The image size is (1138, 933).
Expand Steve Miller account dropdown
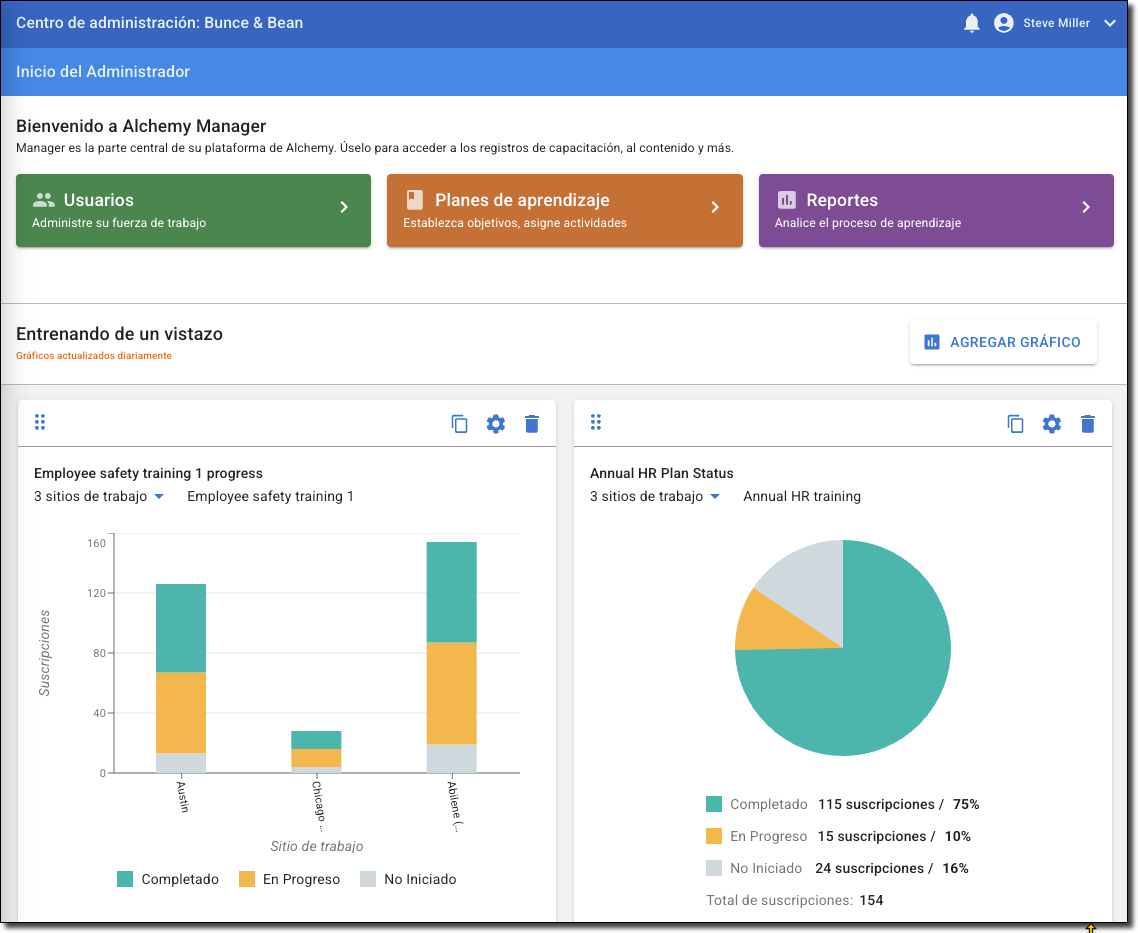click(1109, 24)
